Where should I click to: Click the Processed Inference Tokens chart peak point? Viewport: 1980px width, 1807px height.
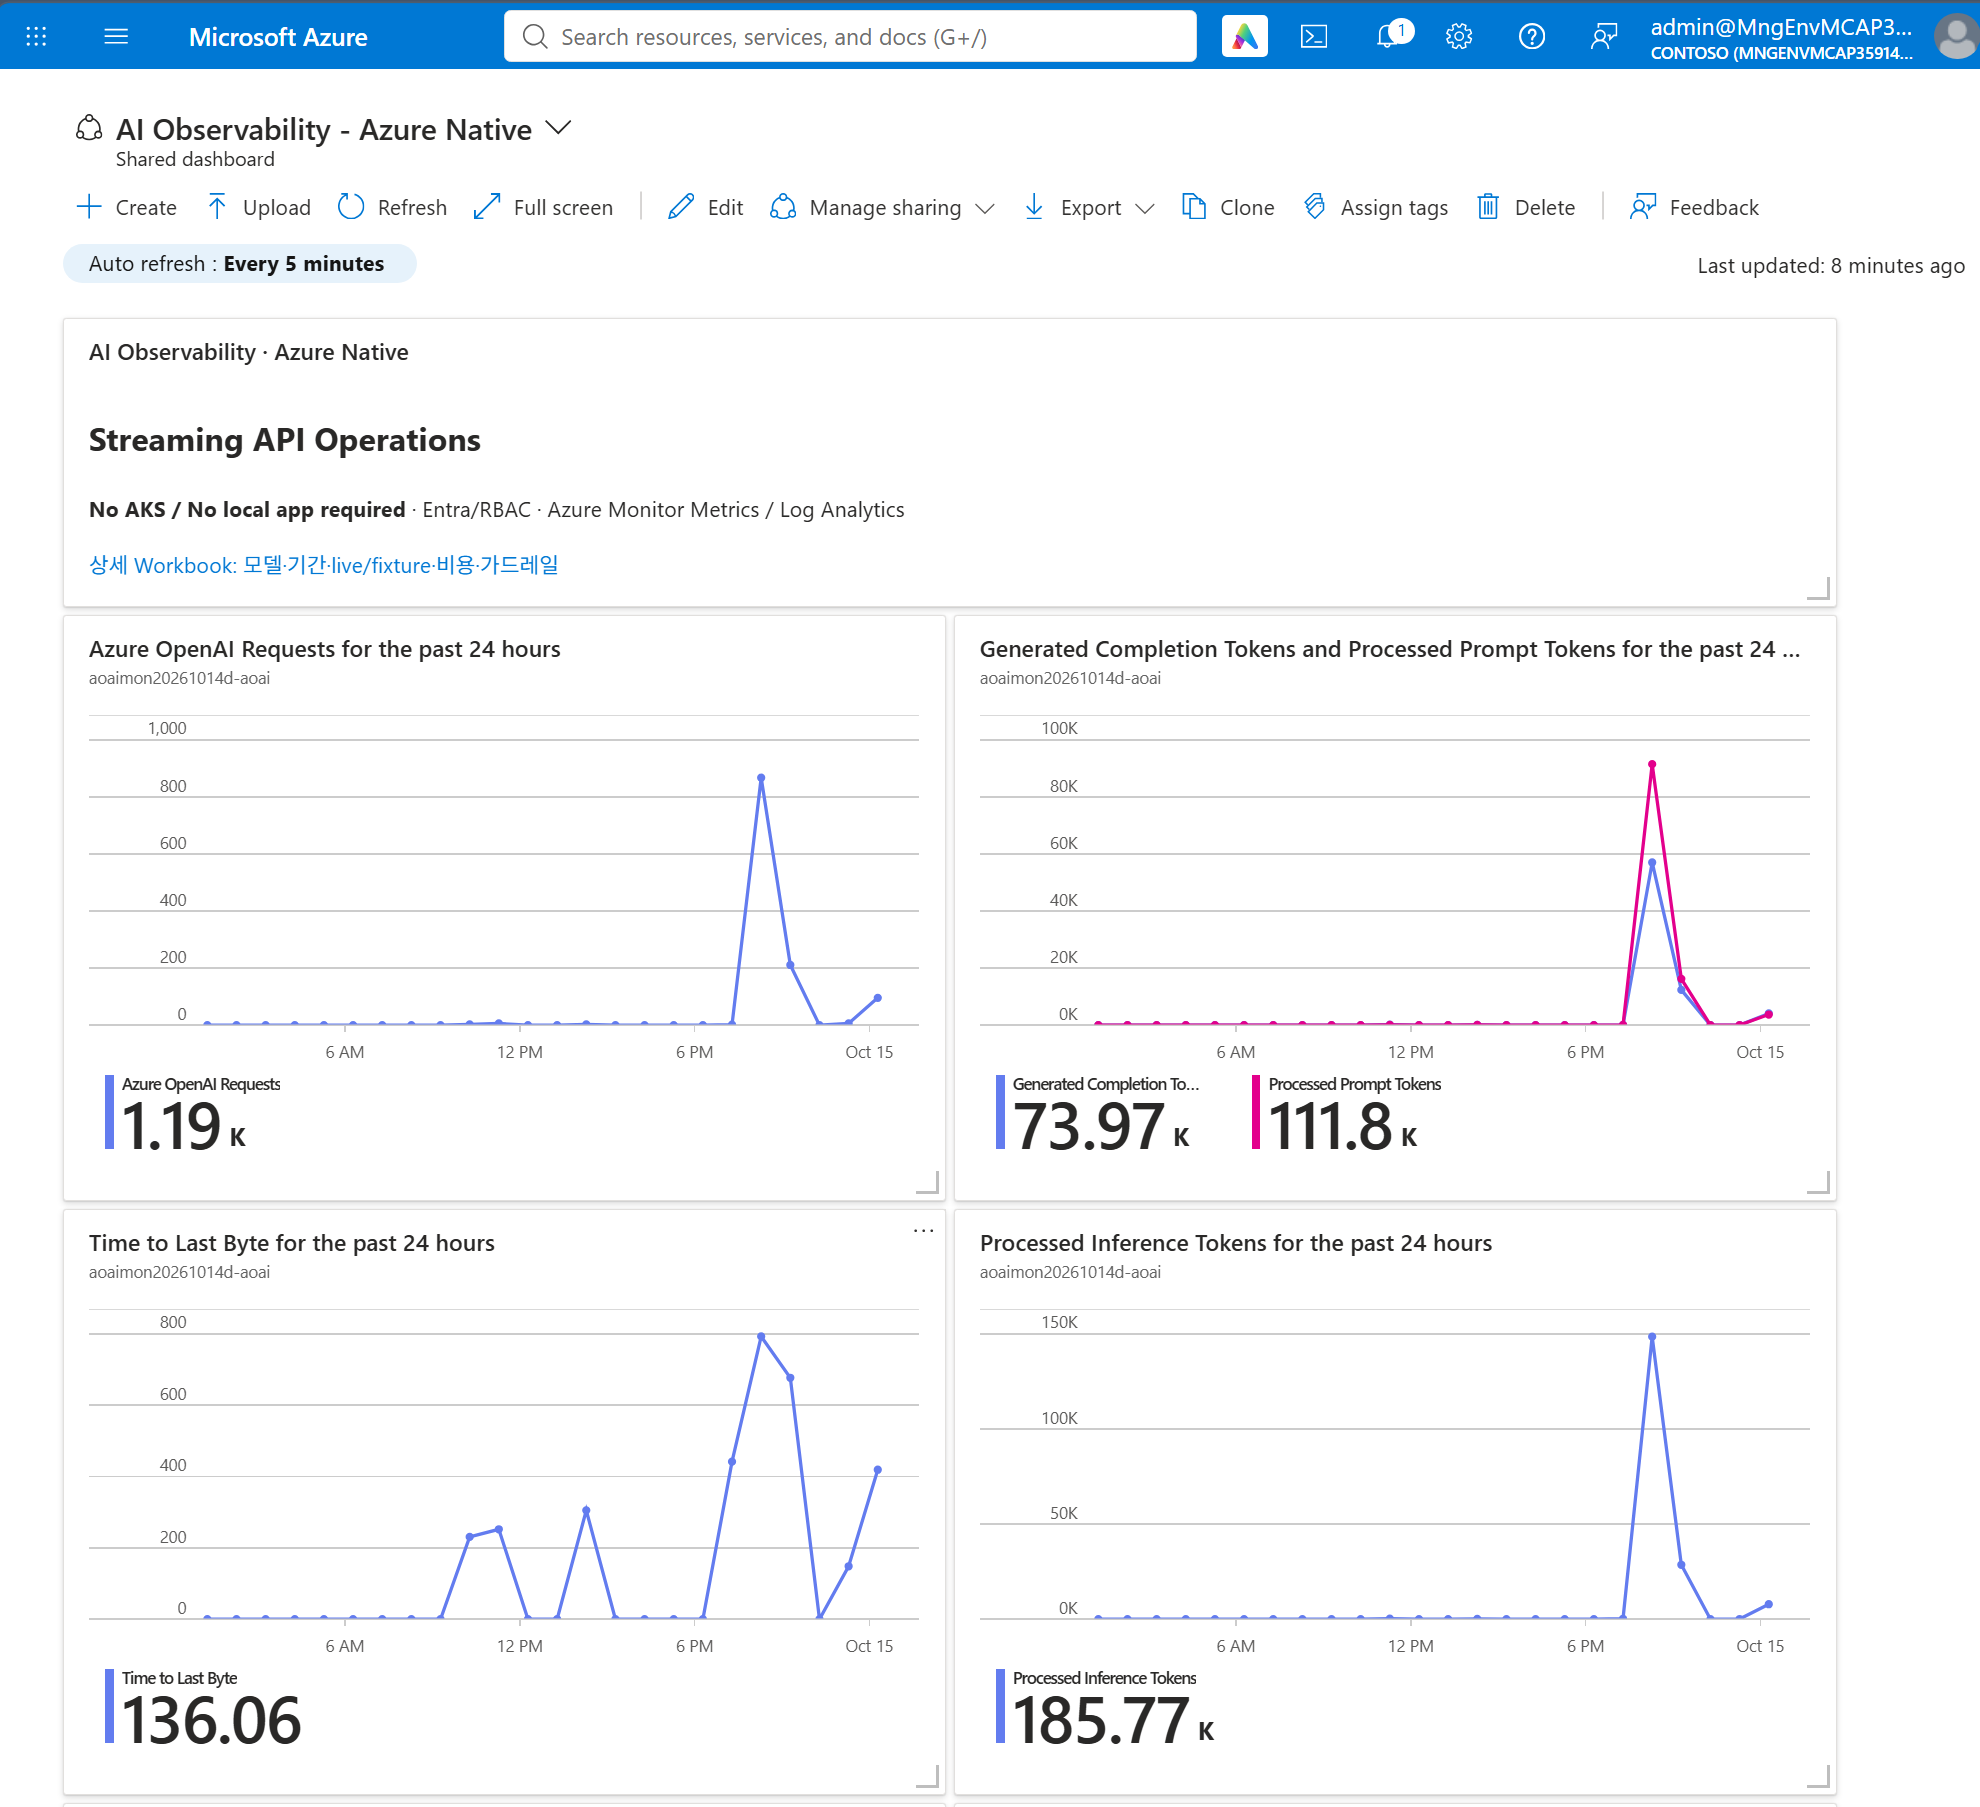click(1652, 1337)
